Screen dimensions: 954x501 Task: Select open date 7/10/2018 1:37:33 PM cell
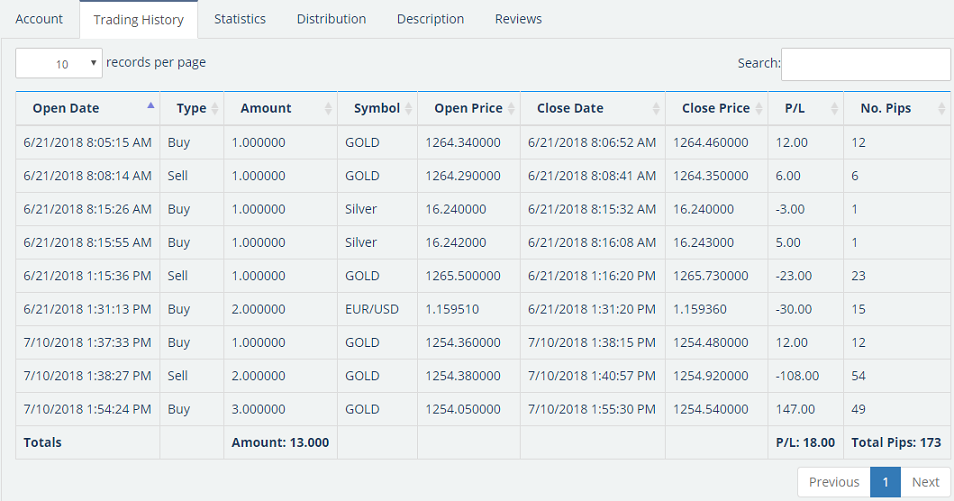point(88,342)
